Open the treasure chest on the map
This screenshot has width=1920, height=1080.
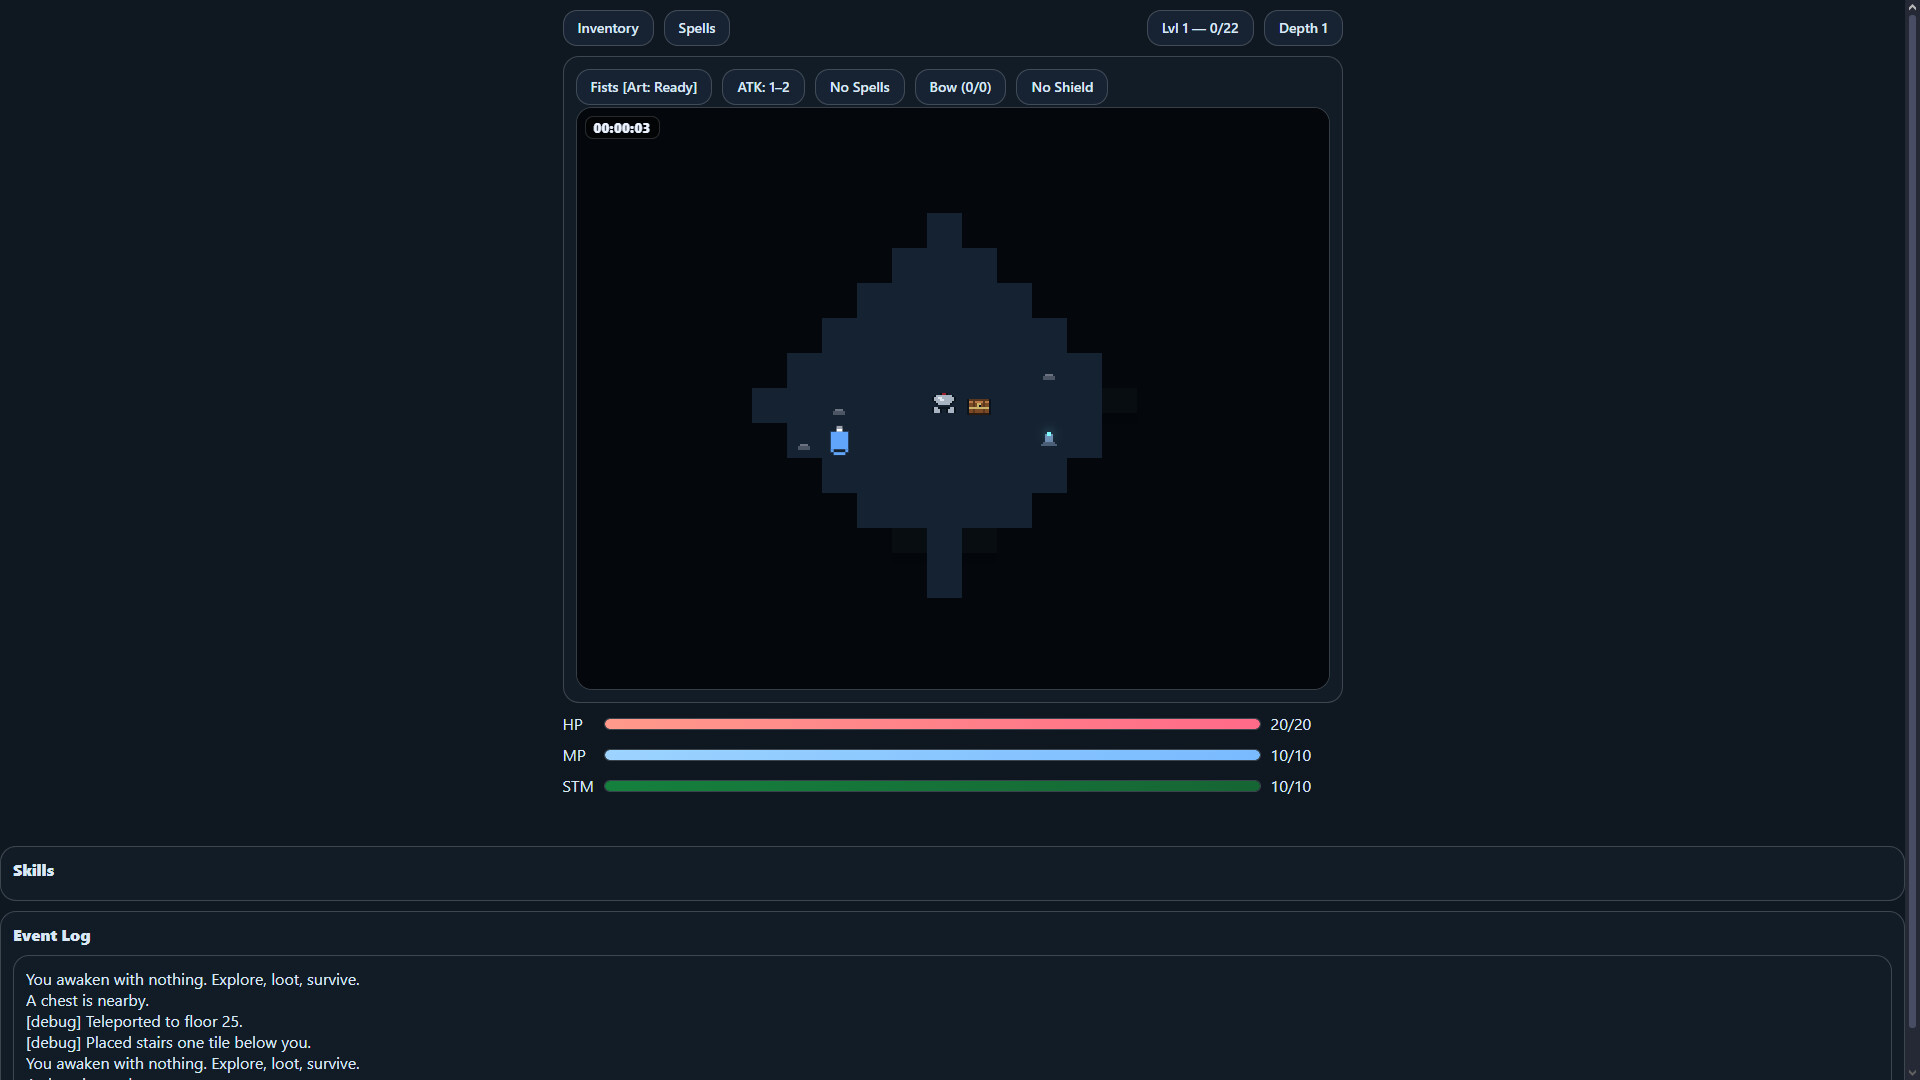tap(979, 407)
